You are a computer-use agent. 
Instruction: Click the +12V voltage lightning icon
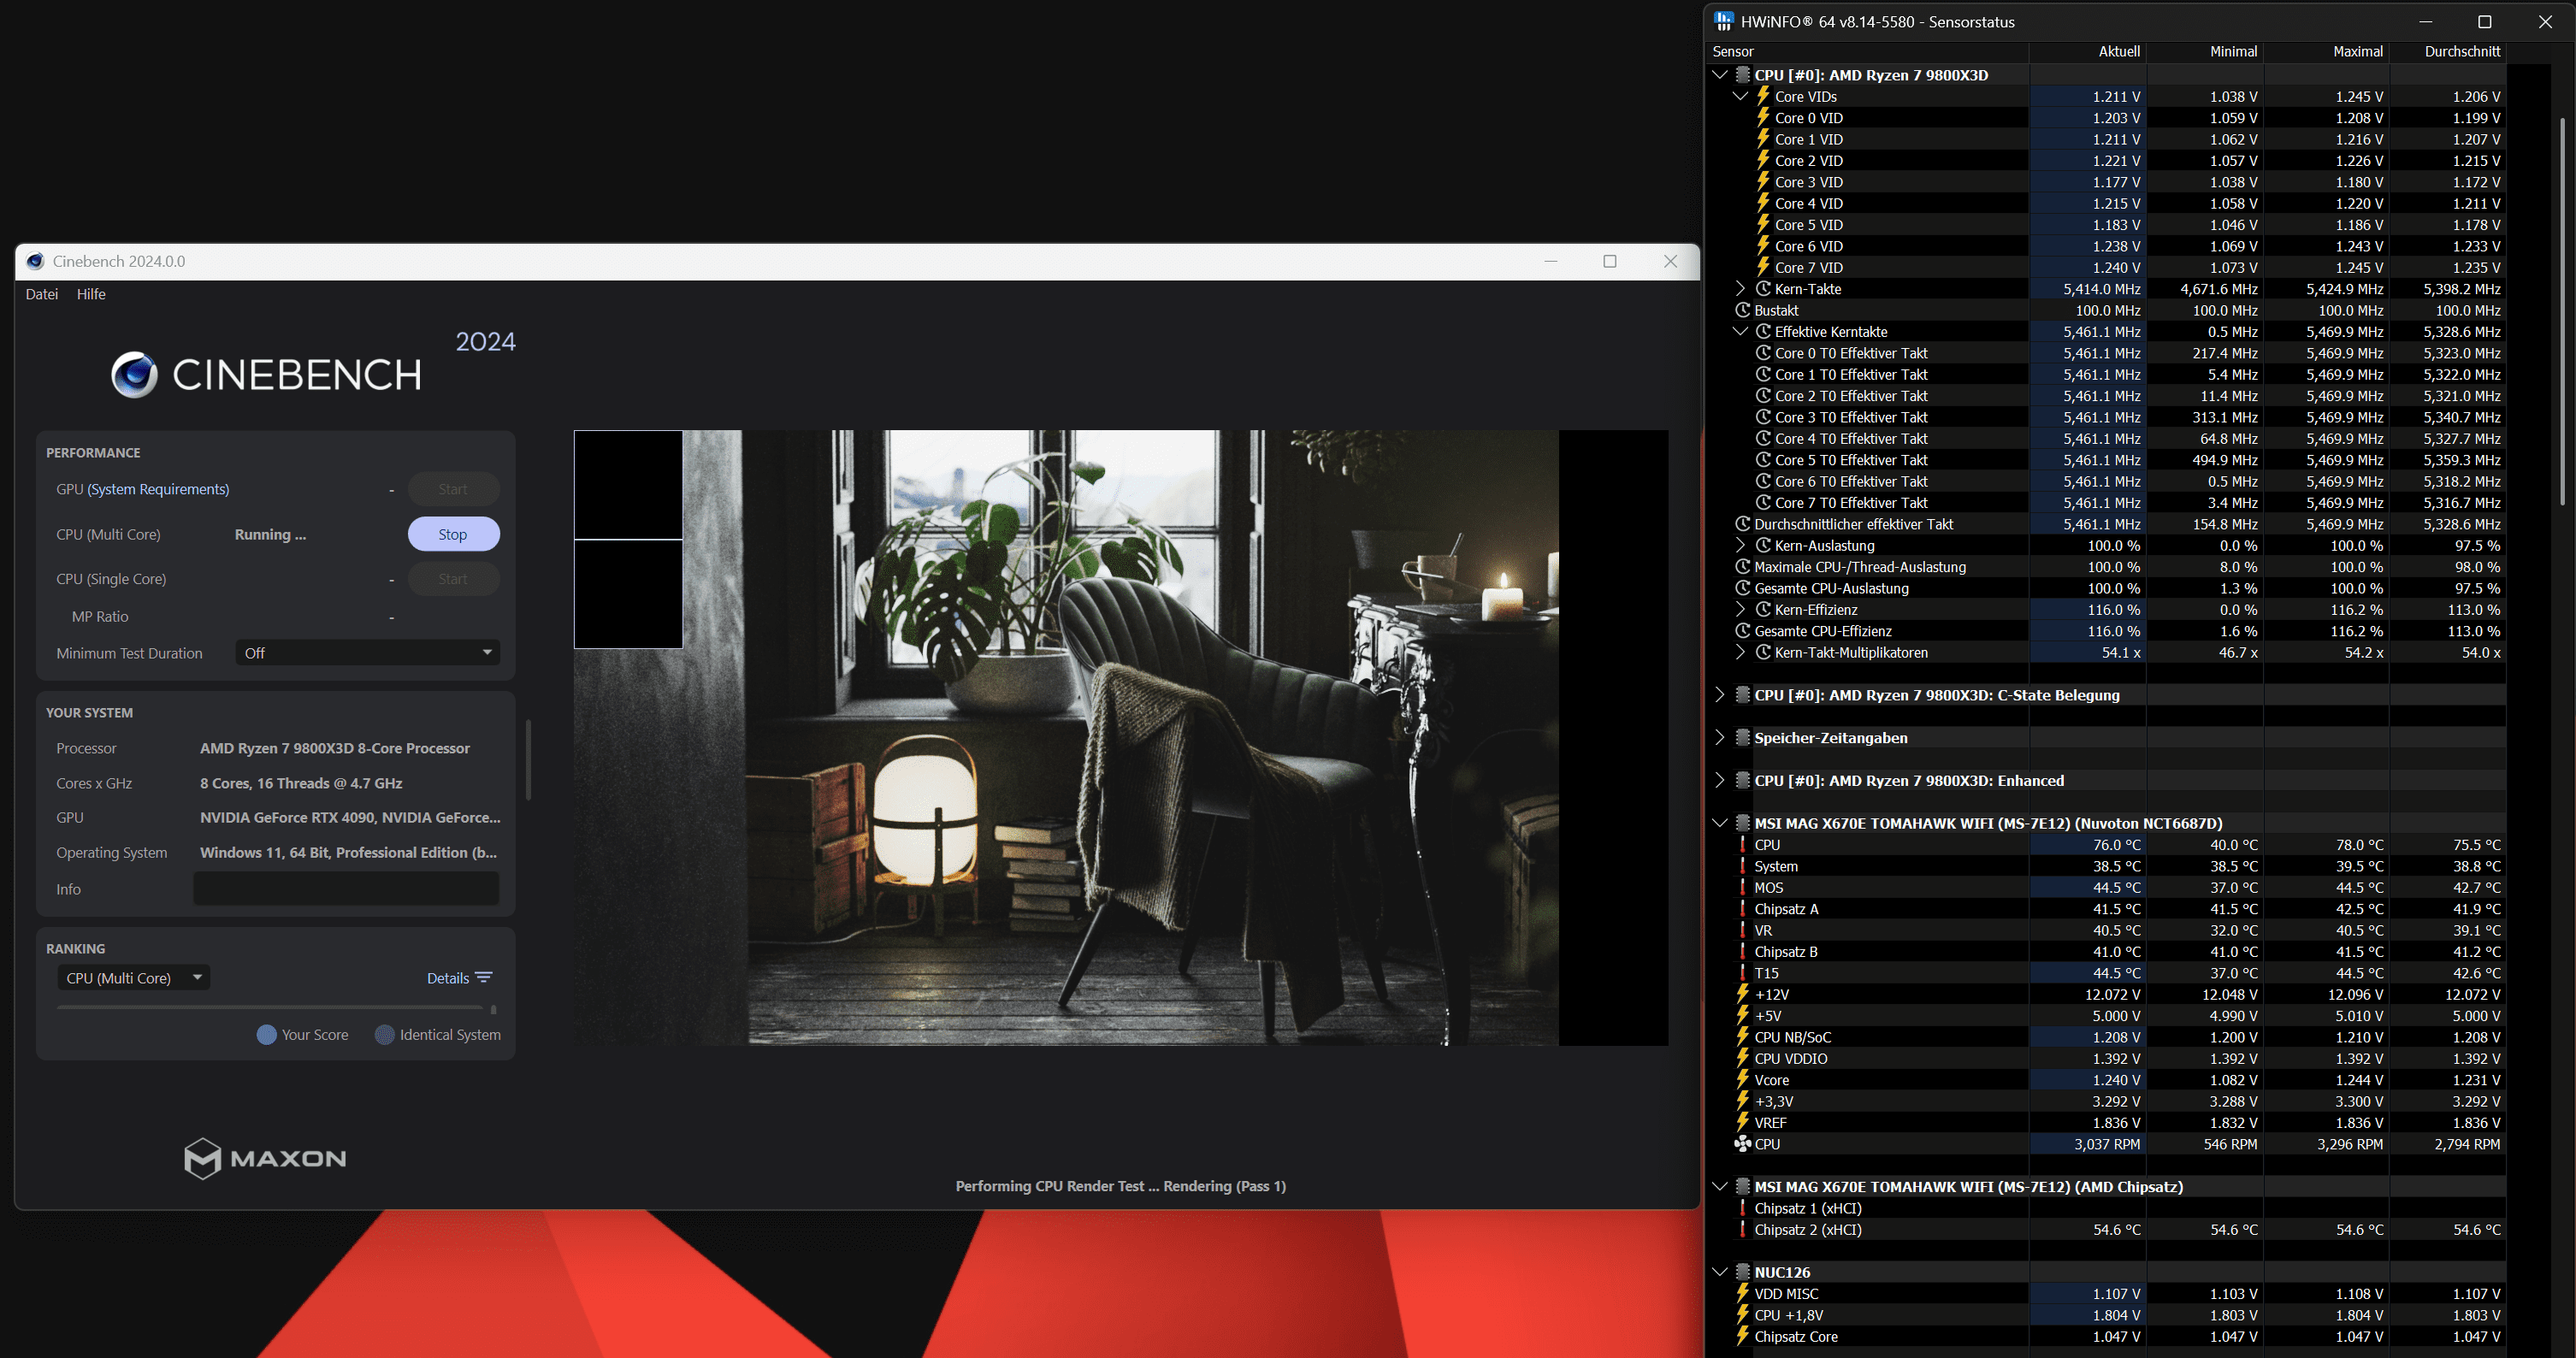pos(1743,994)
